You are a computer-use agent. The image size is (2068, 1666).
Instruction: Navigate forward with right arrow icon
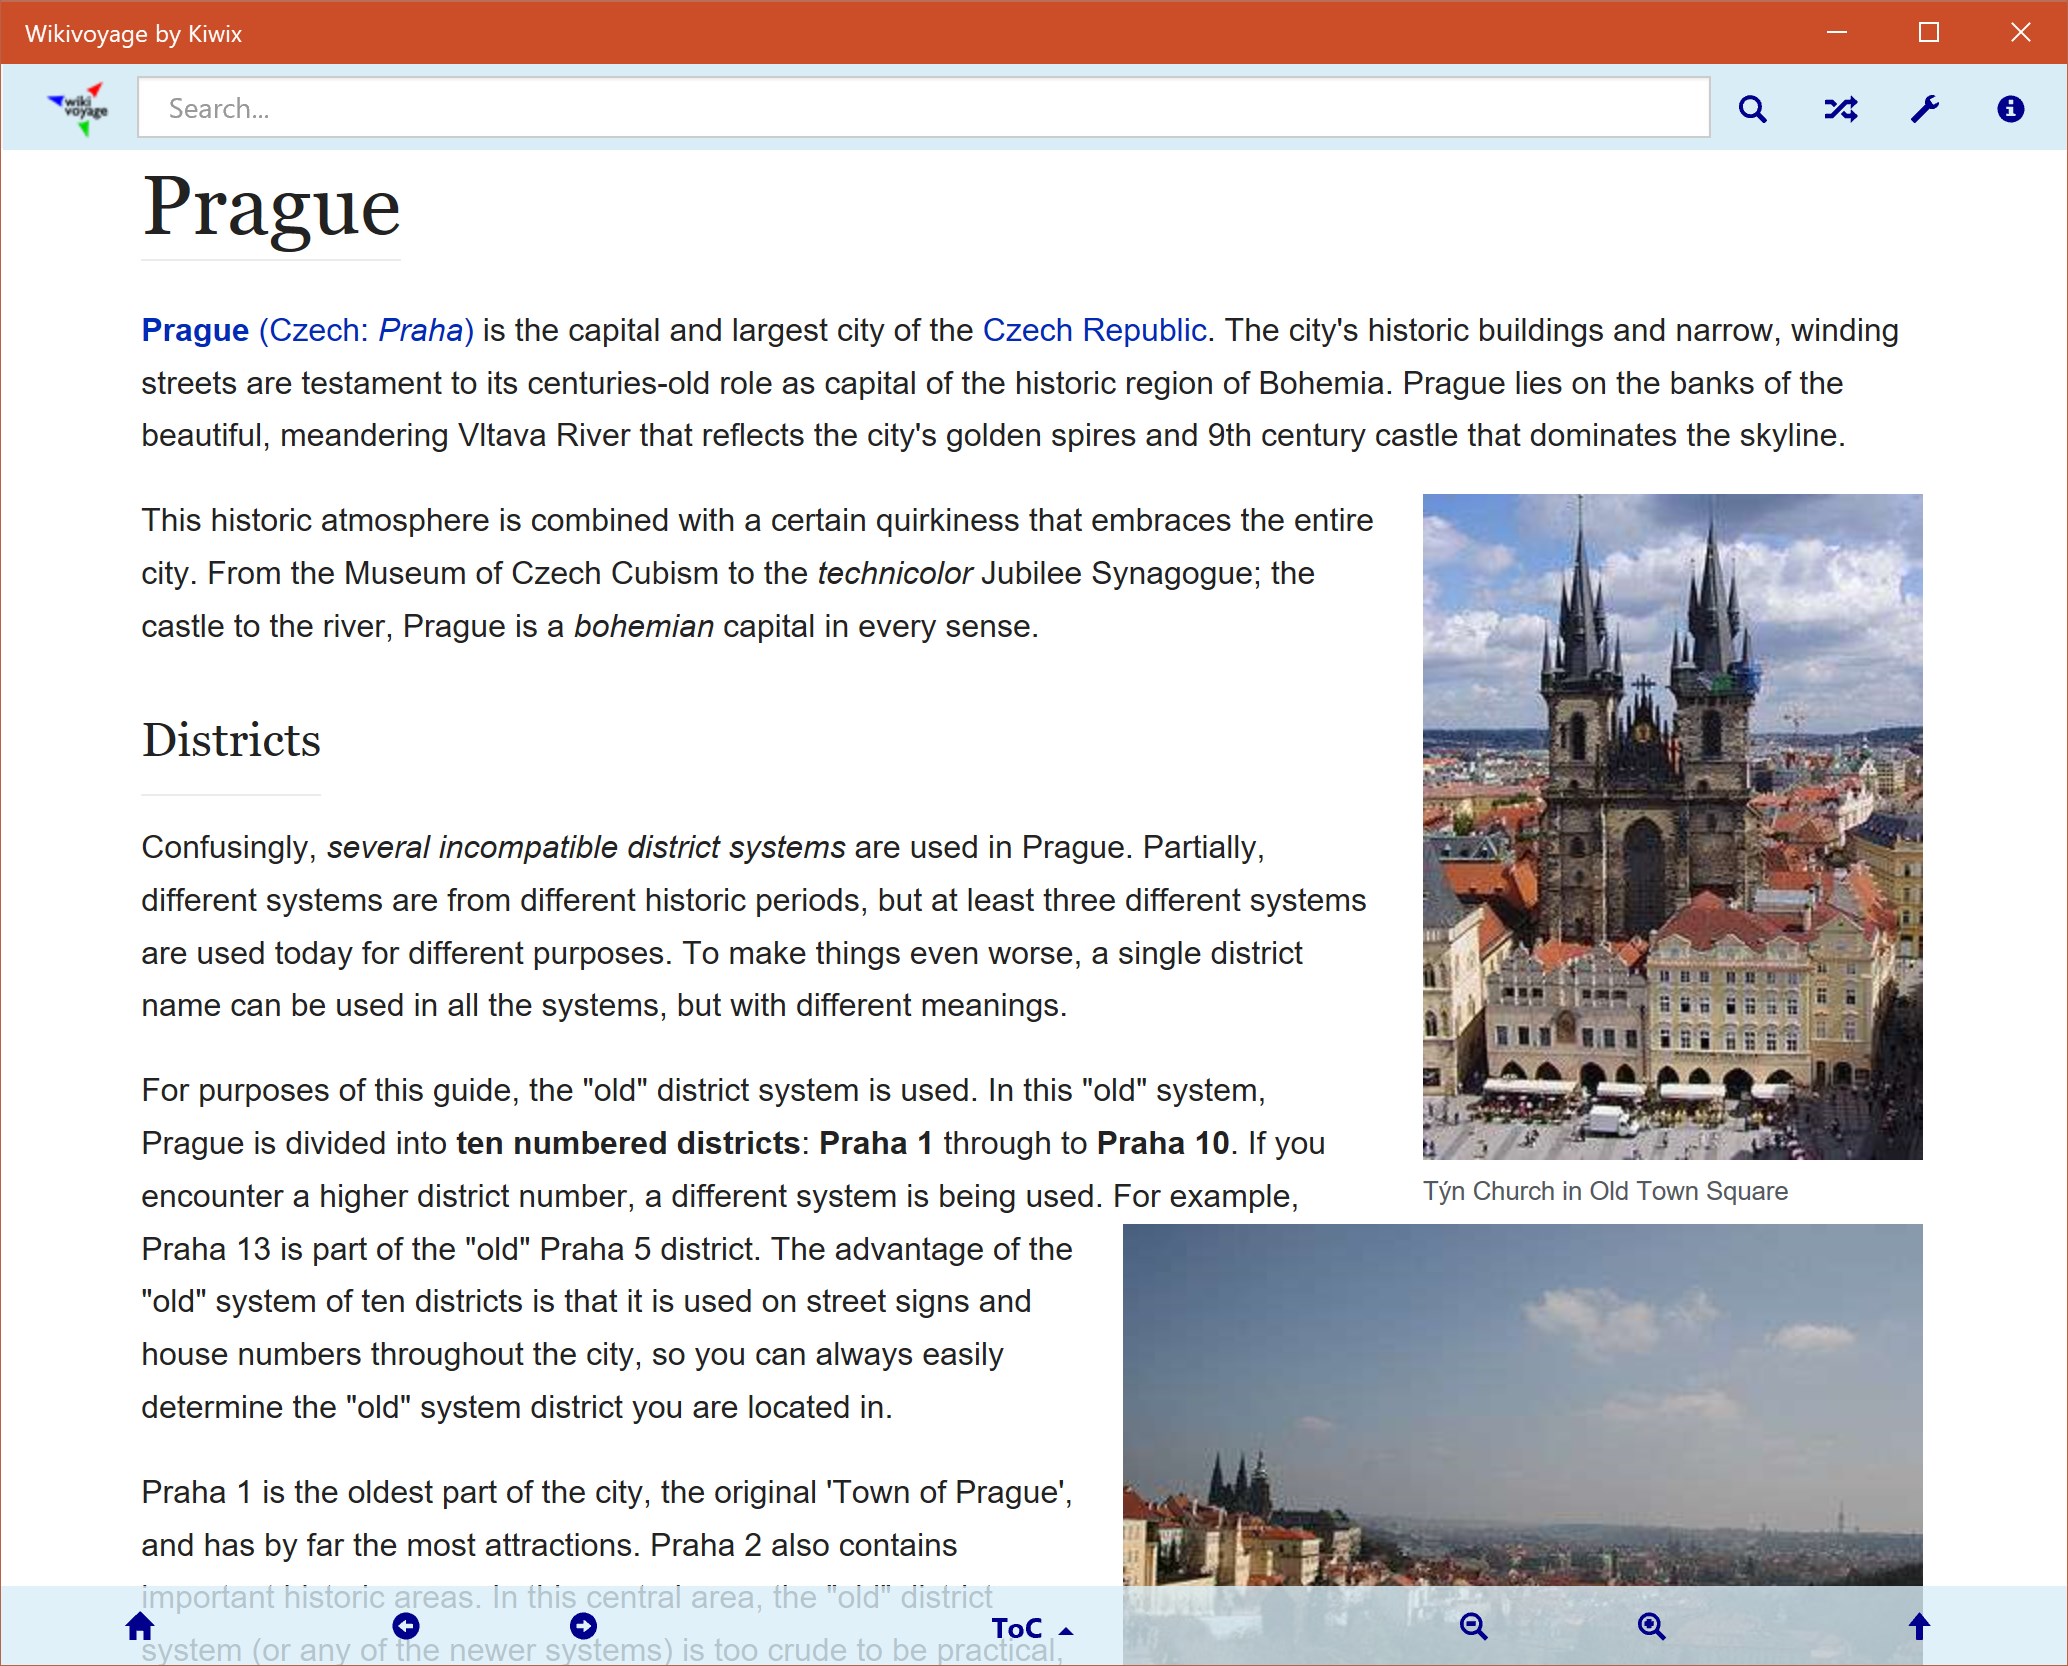(583, 1627)
